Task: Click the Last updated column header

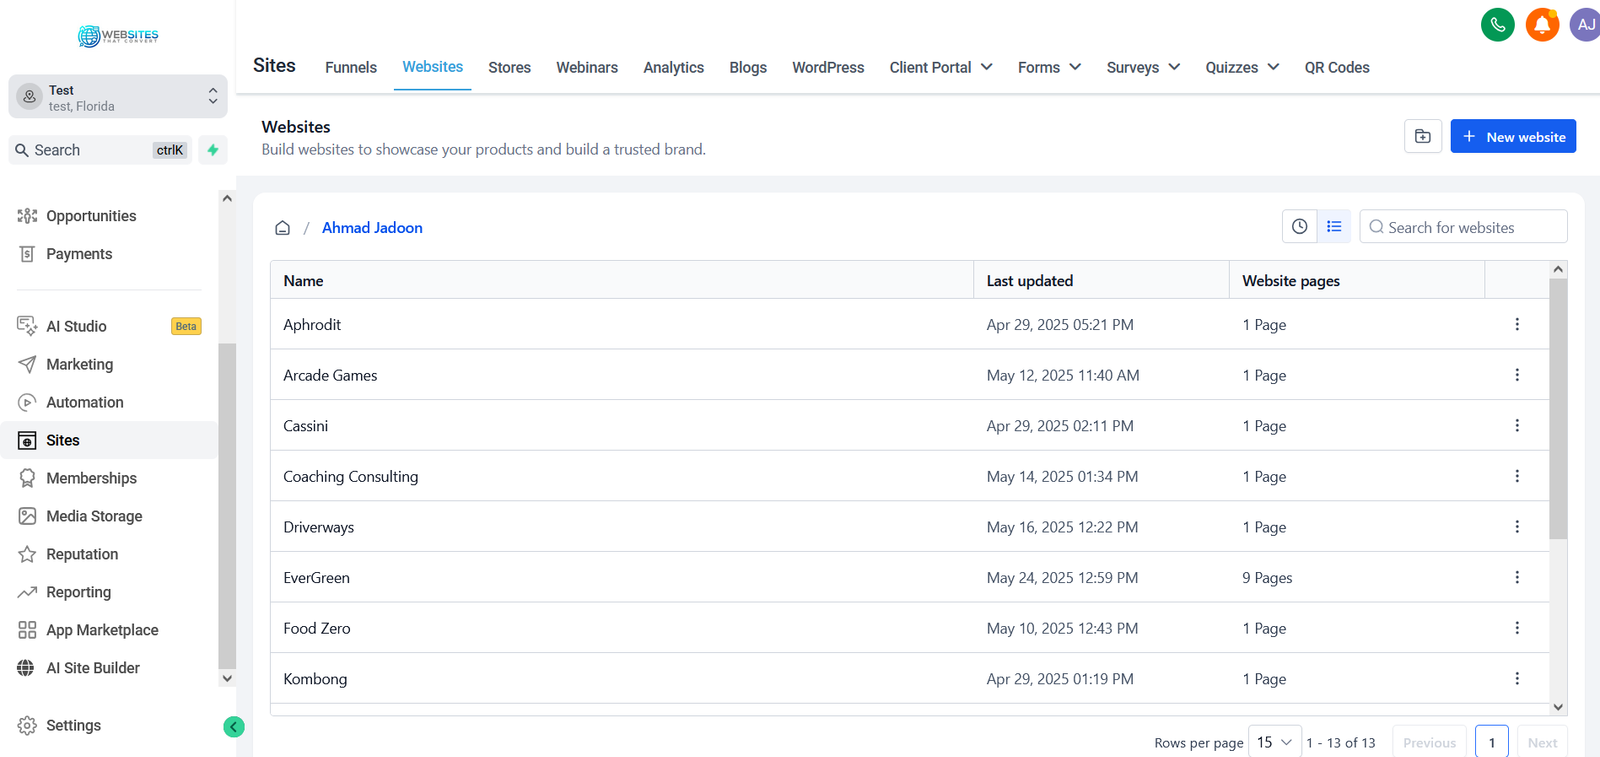Action: coord(1102,280)
